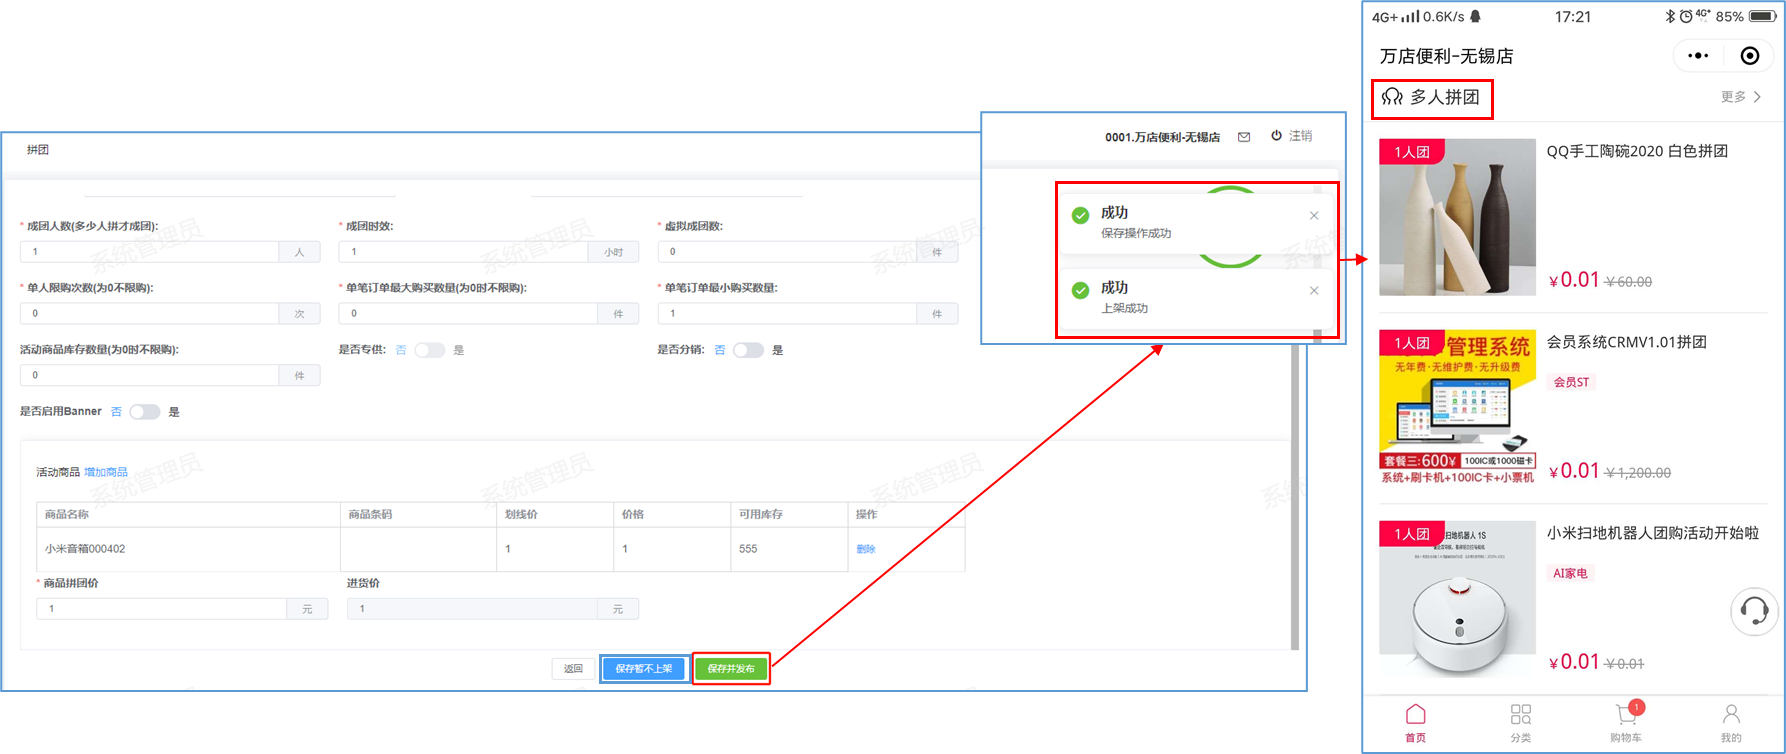Click the 增加商品 link
This screenshot has height=754, width=1786.
pyautogui.click(x=106, y=472)
